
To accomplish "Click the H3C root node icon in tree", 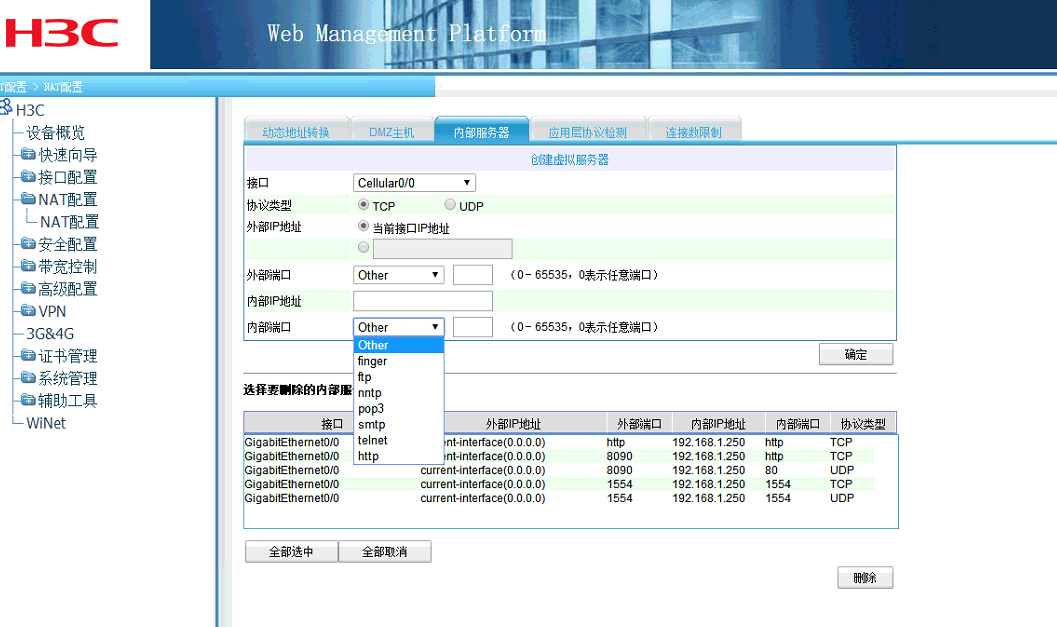I will point(6,107).
